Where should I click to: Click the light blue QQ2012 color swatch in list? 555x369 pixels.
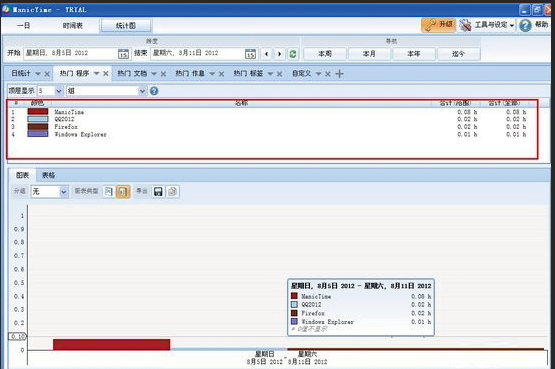pyautogui.click(x=38, y=119)
